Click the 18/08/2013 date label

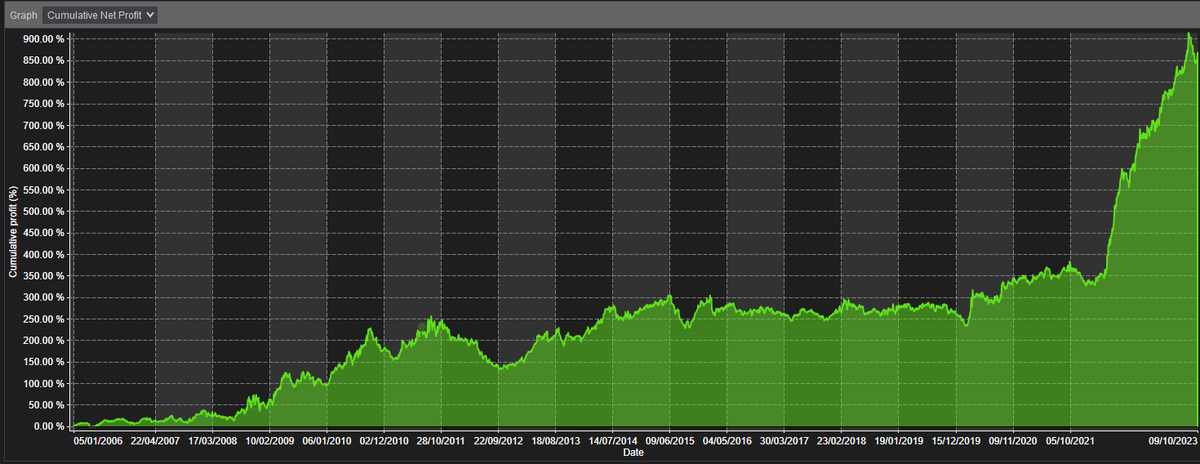click(555, 440)
